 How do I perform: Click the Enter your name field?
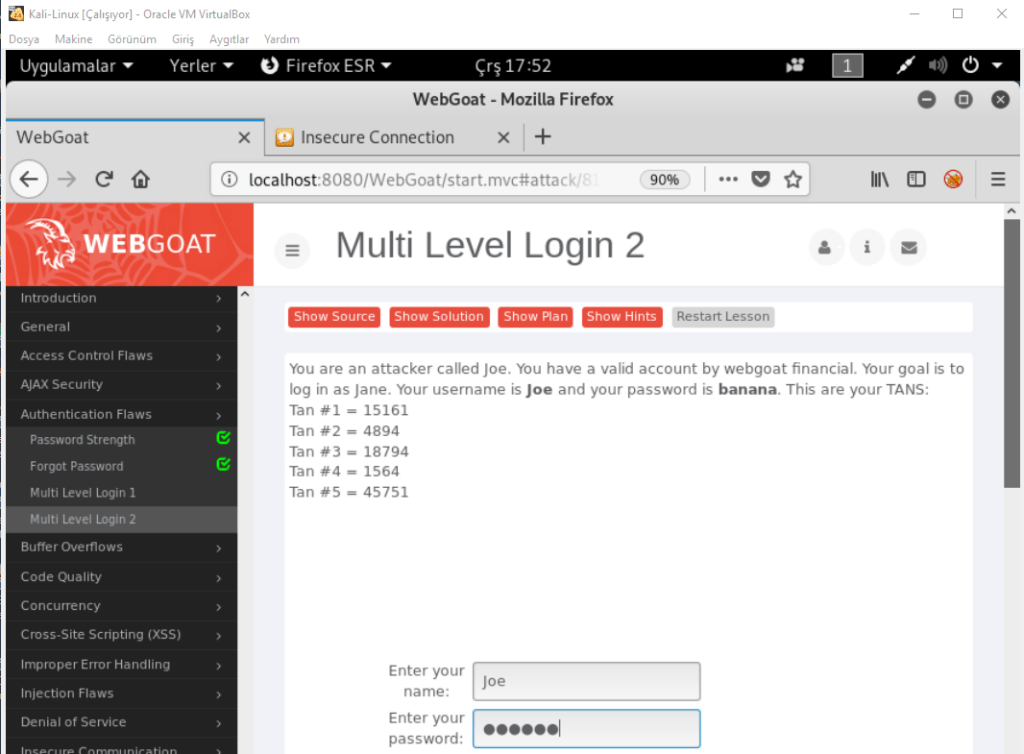point(586,682)
